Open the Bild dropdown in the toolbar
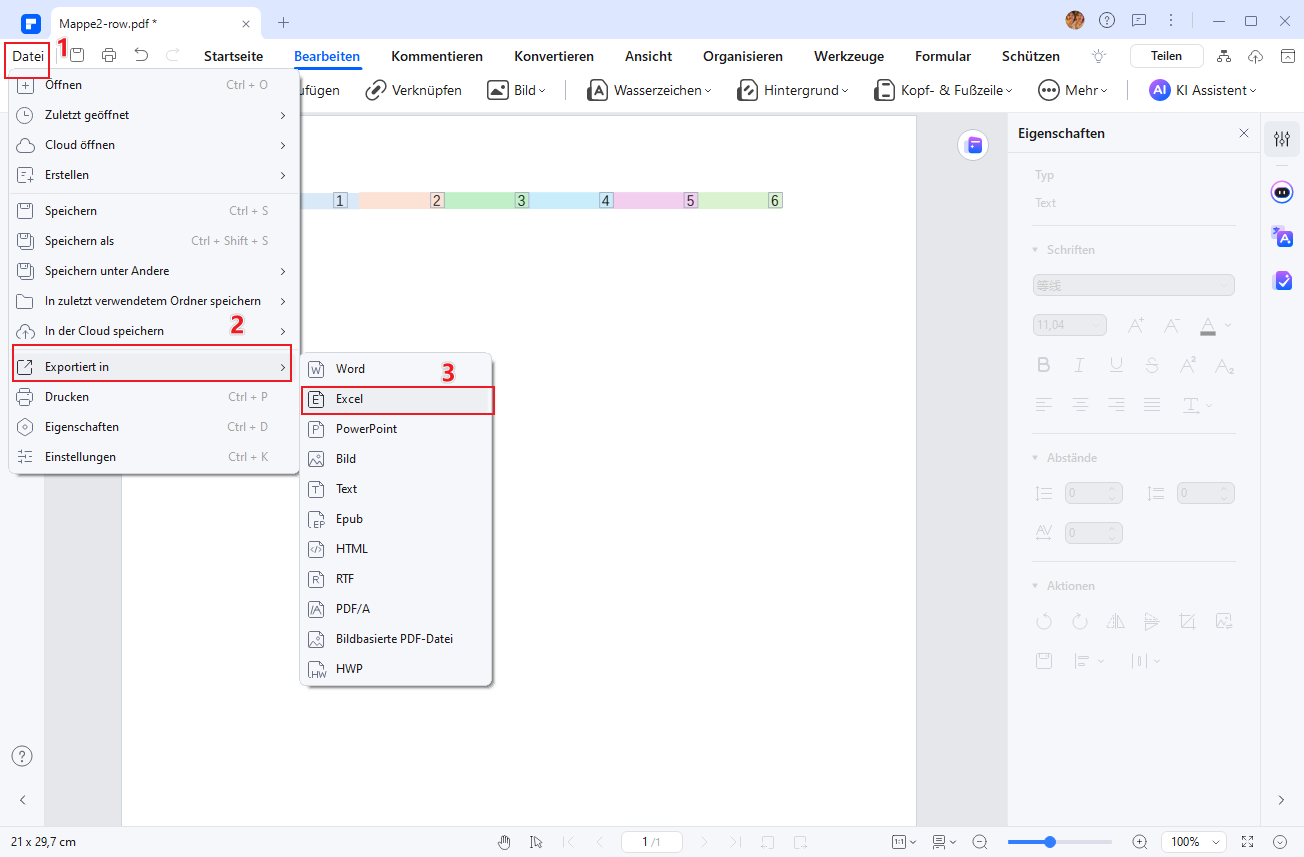Image resolution: width=1304 pixels, height=857 pixels. click(517, 90)
